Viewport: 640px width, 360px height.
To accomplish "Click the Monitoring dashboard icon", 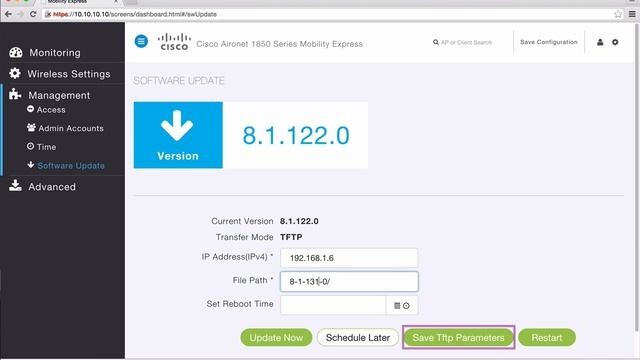I will [16, 52].
